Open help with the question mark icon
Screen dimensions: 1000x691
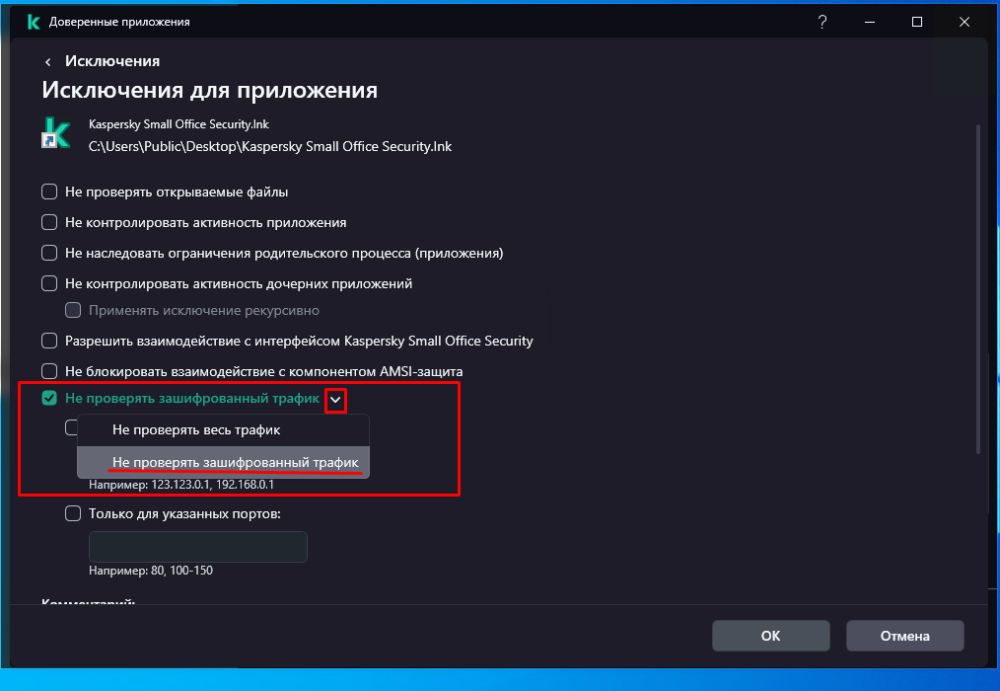822,22
